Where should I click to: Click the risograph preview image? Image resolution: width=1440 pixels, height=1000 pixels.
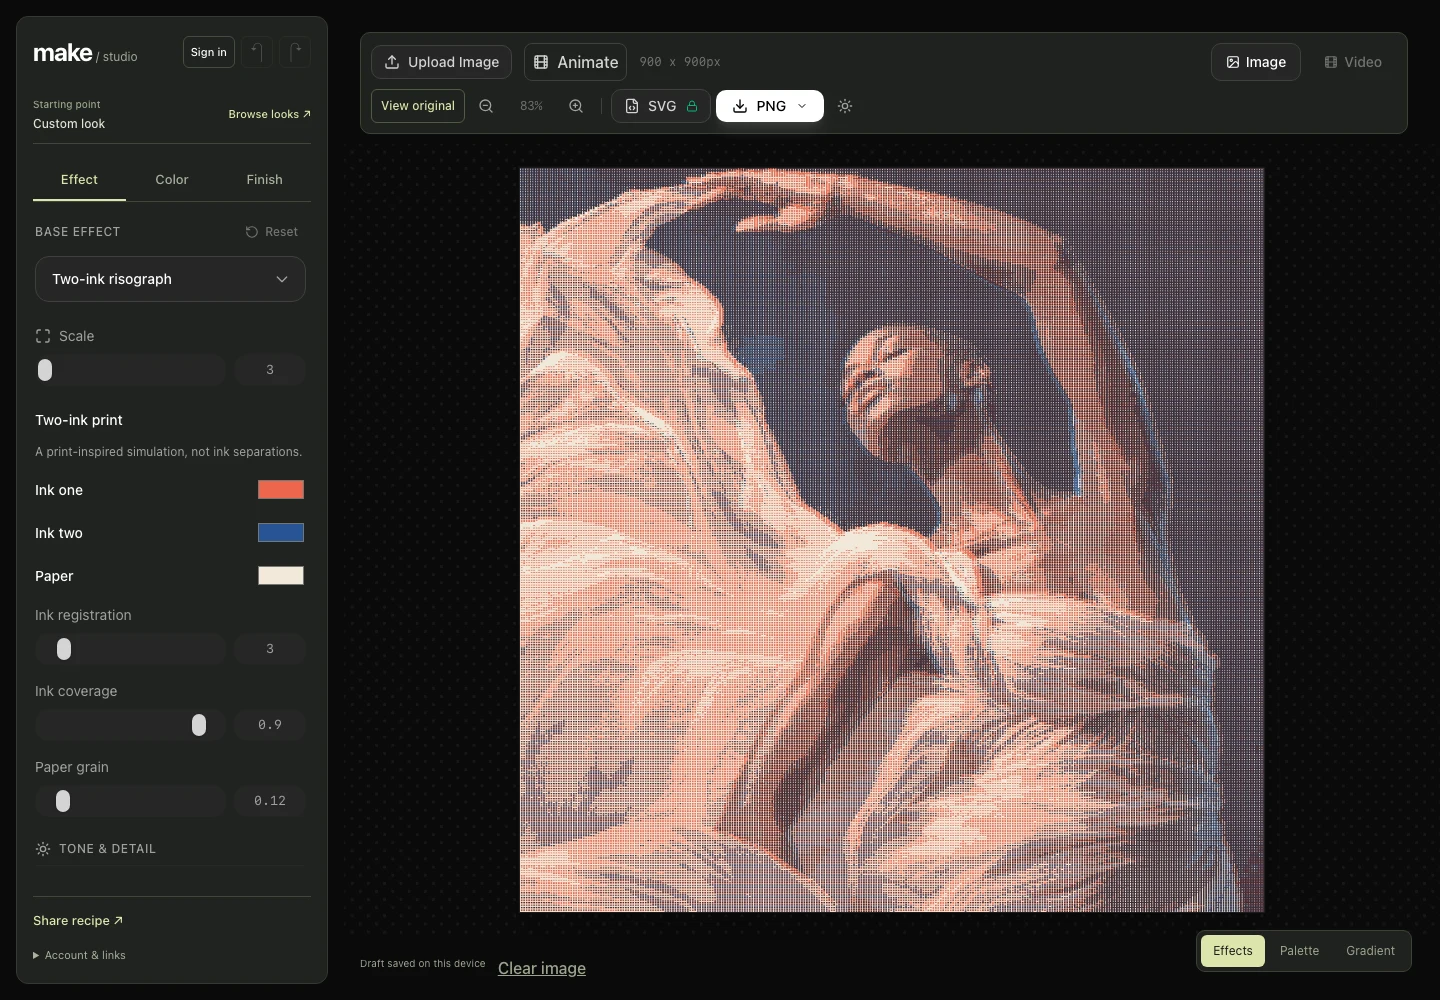[x=892, y=540]
